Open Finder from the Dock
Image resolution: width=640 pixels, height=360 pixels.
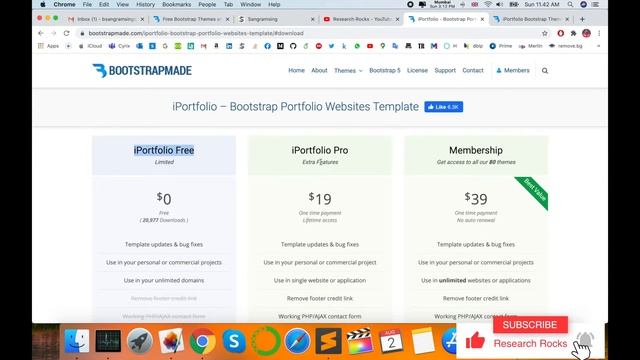[77, 341]
